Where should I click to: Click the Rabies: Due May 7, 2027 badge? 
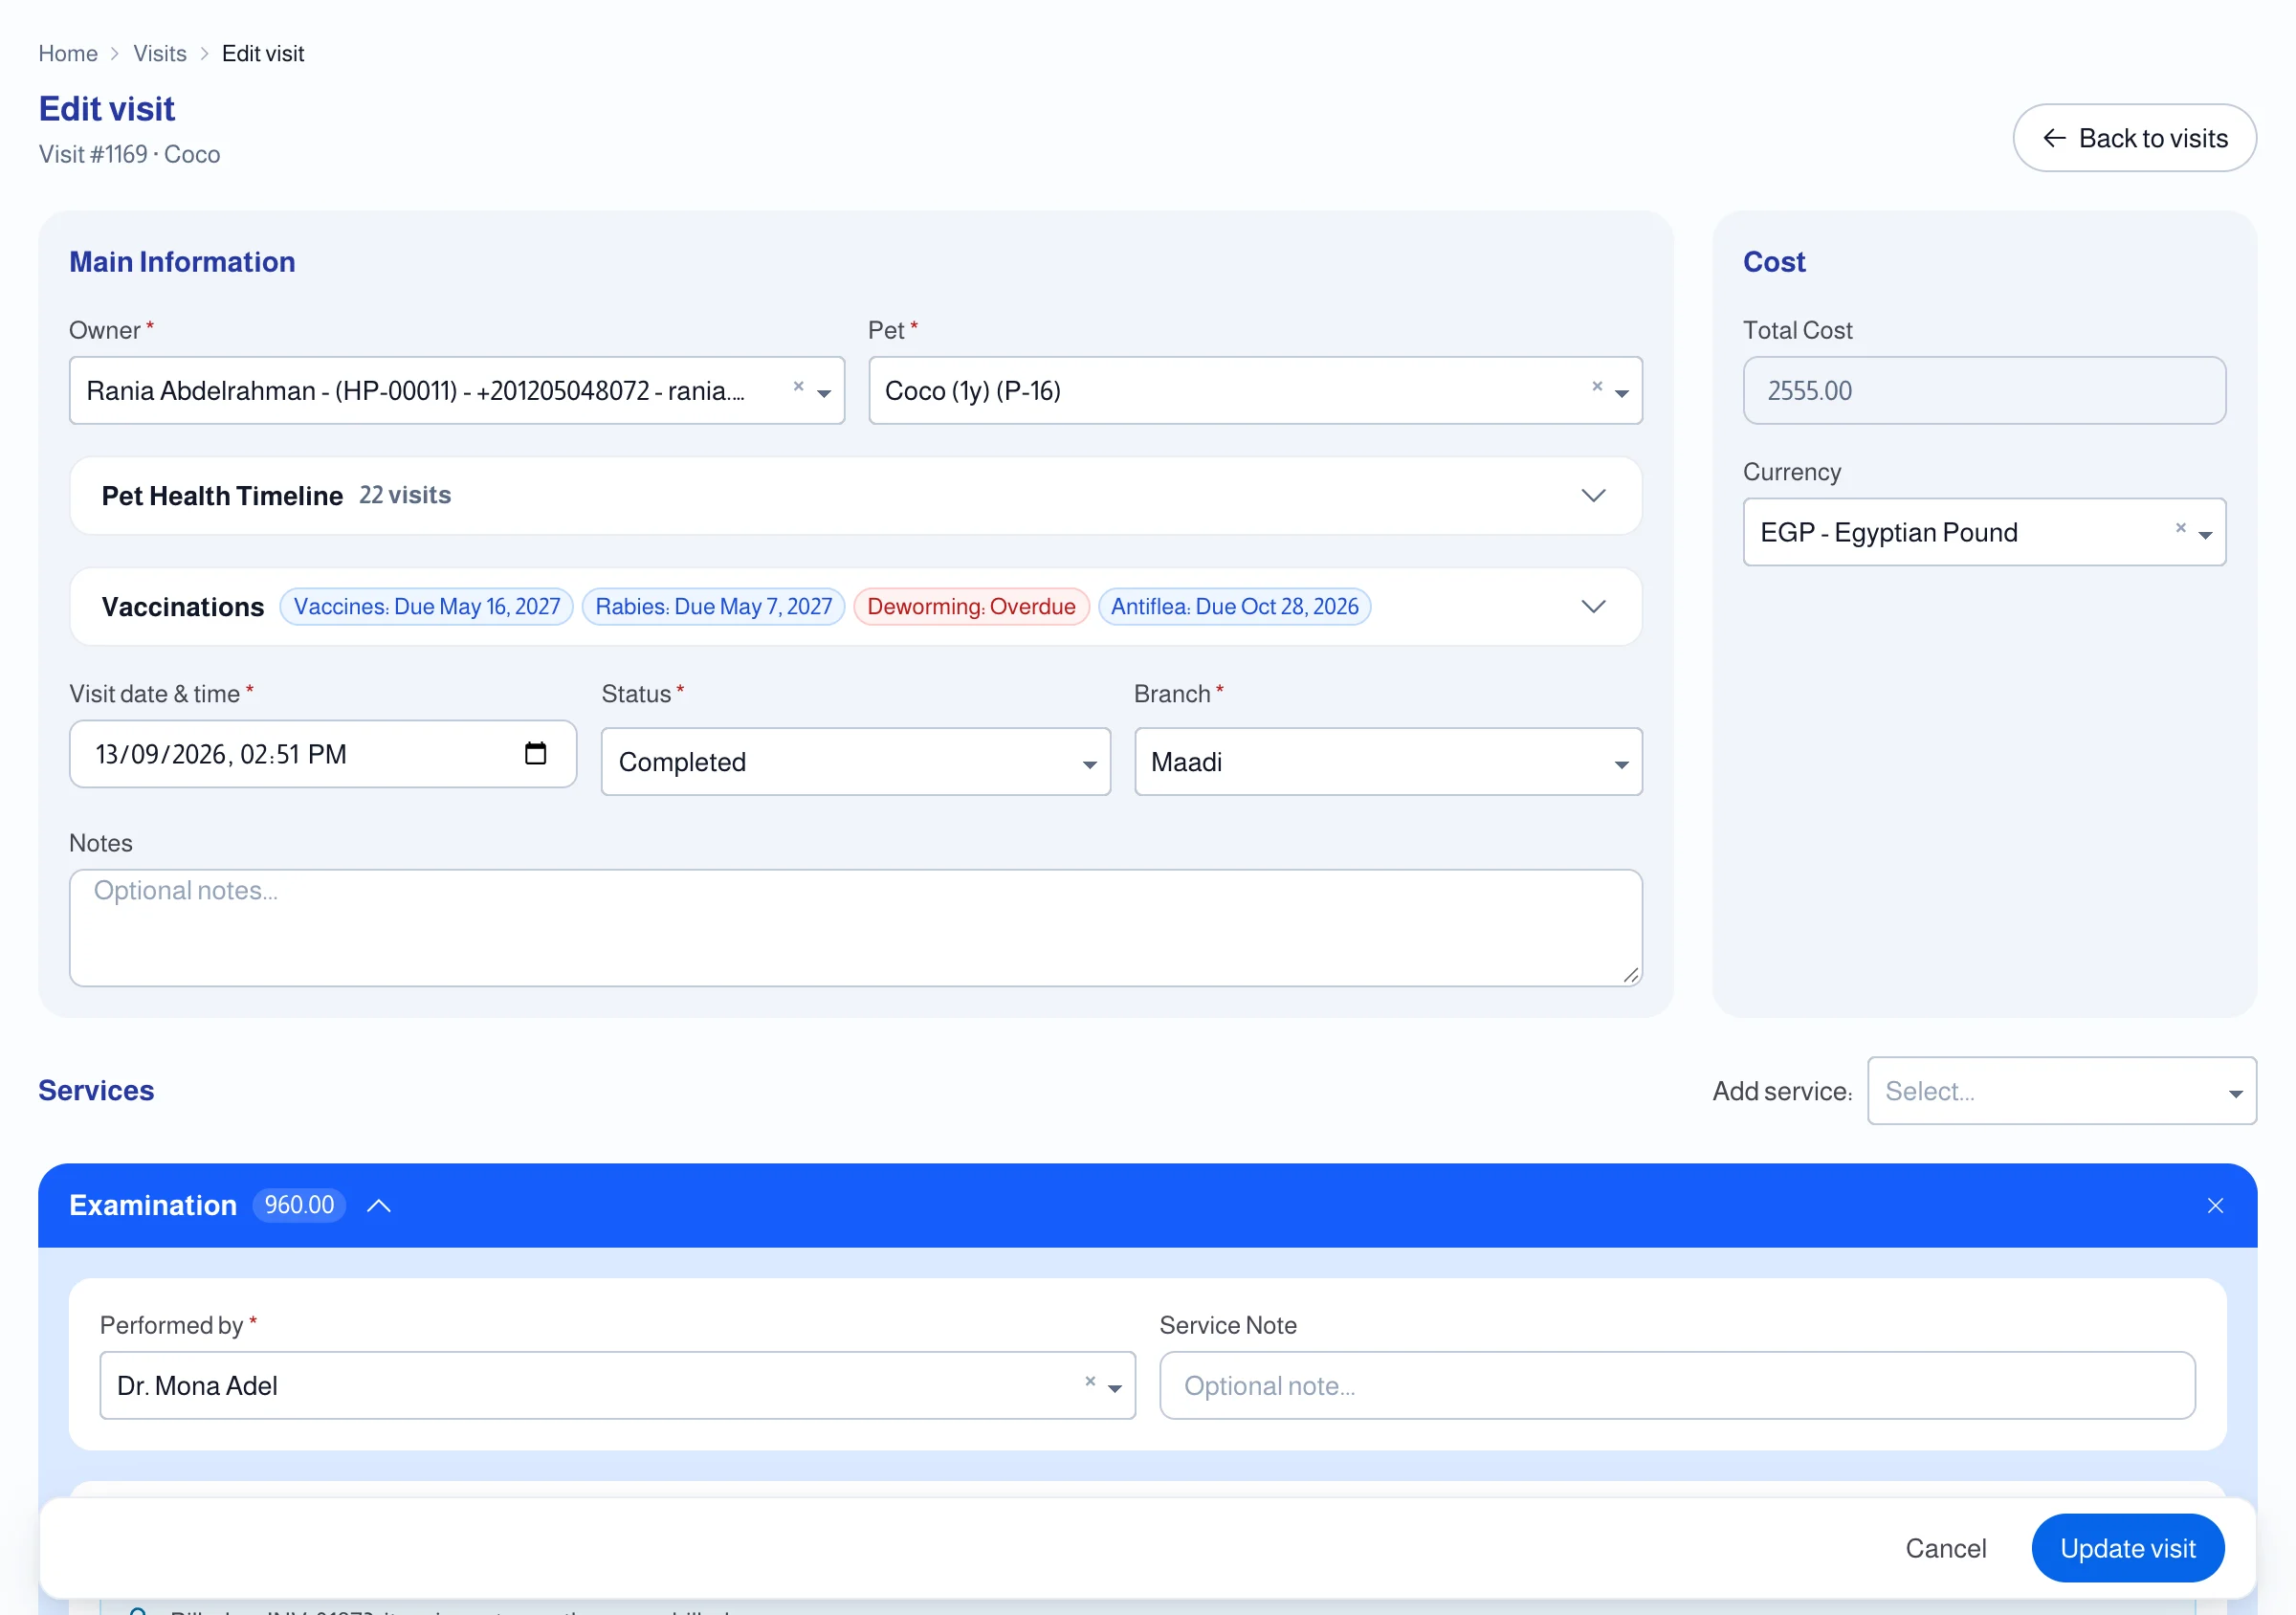click(714, 607)
